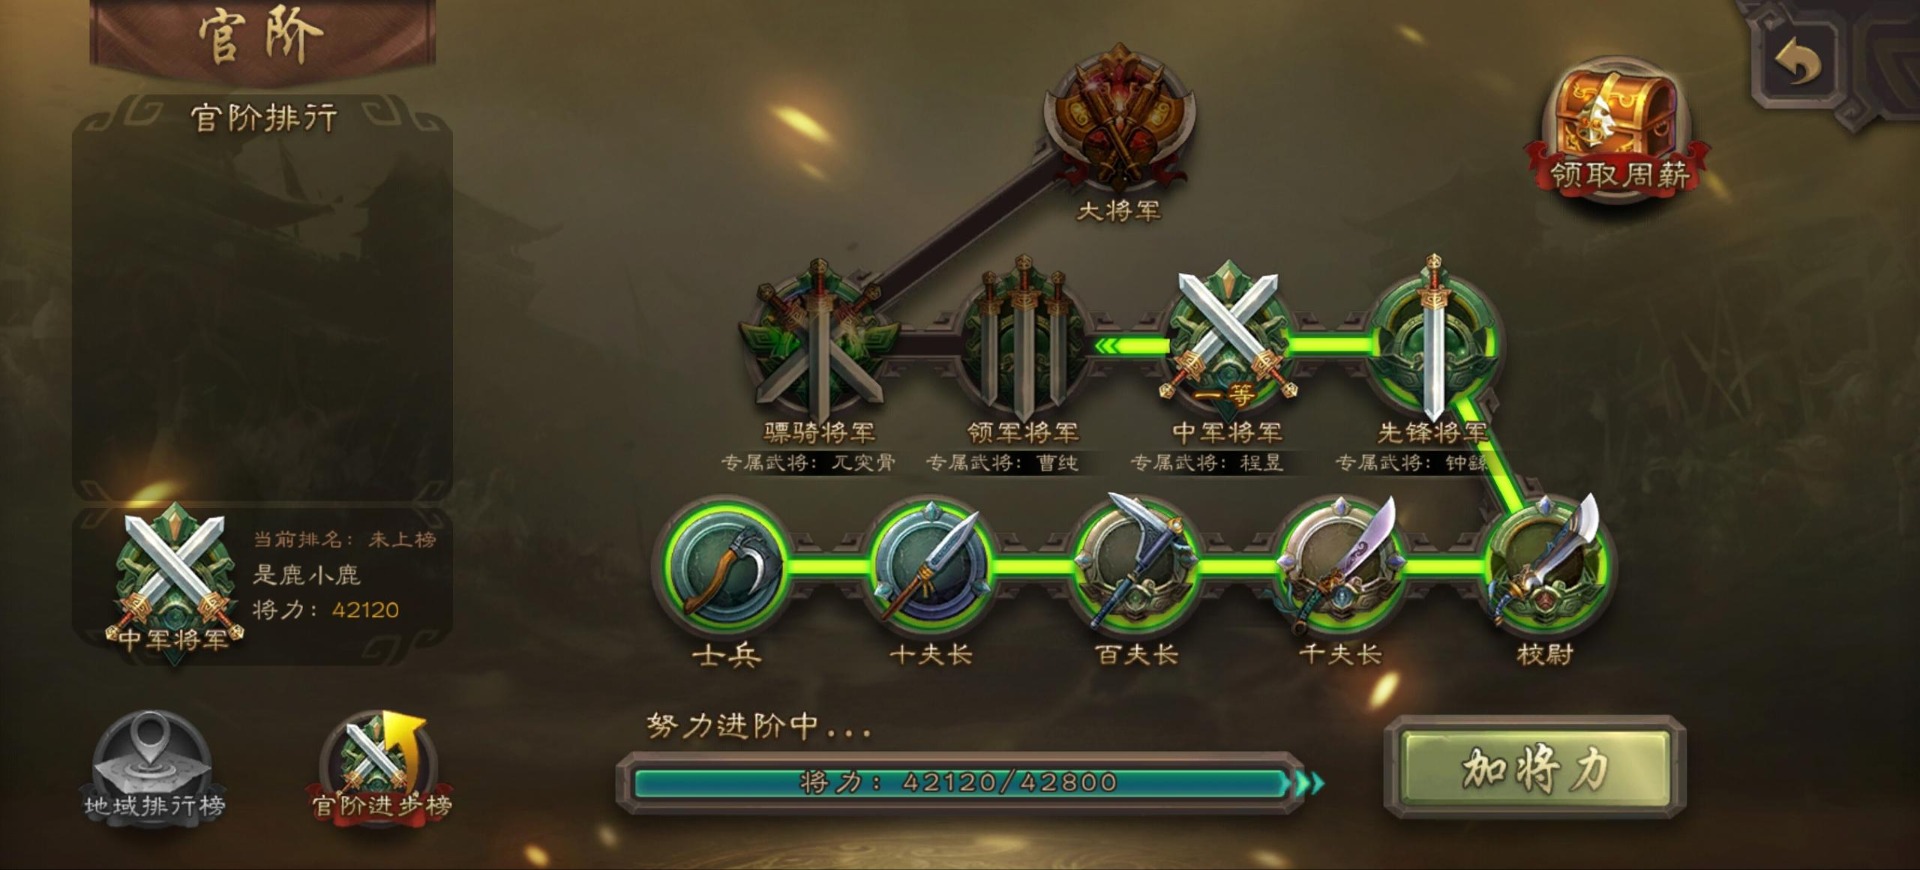Screen dimensions: 1920x870
Task: Click the 将力 progress bar
Action: tap(960, 782)
